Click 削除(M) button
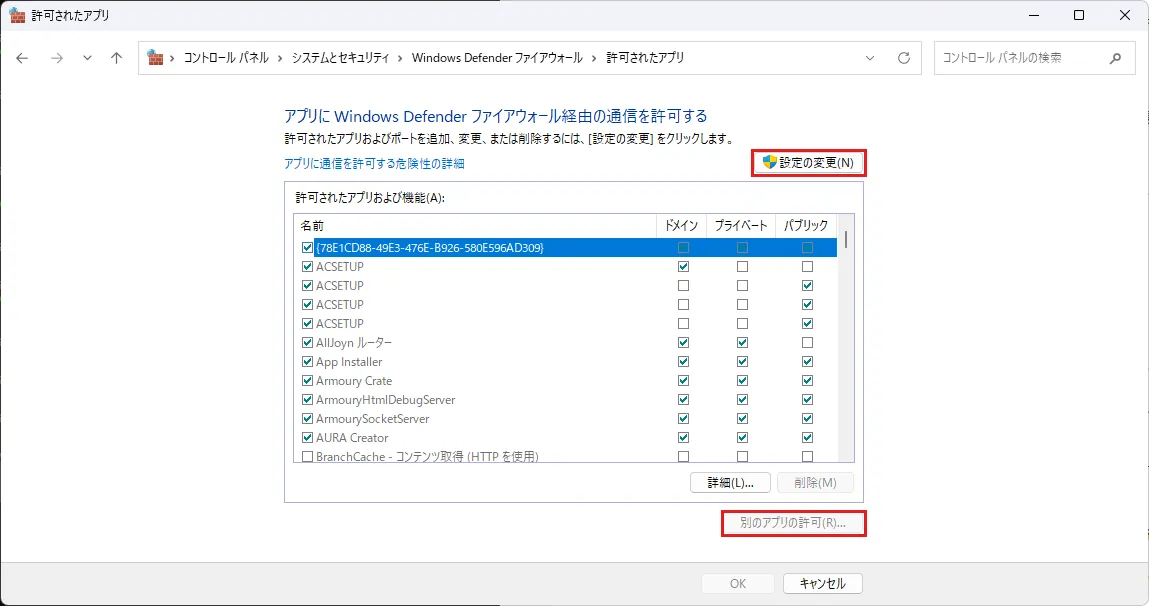The height and width of the screenshot is (606, 1149). [815, 483]
